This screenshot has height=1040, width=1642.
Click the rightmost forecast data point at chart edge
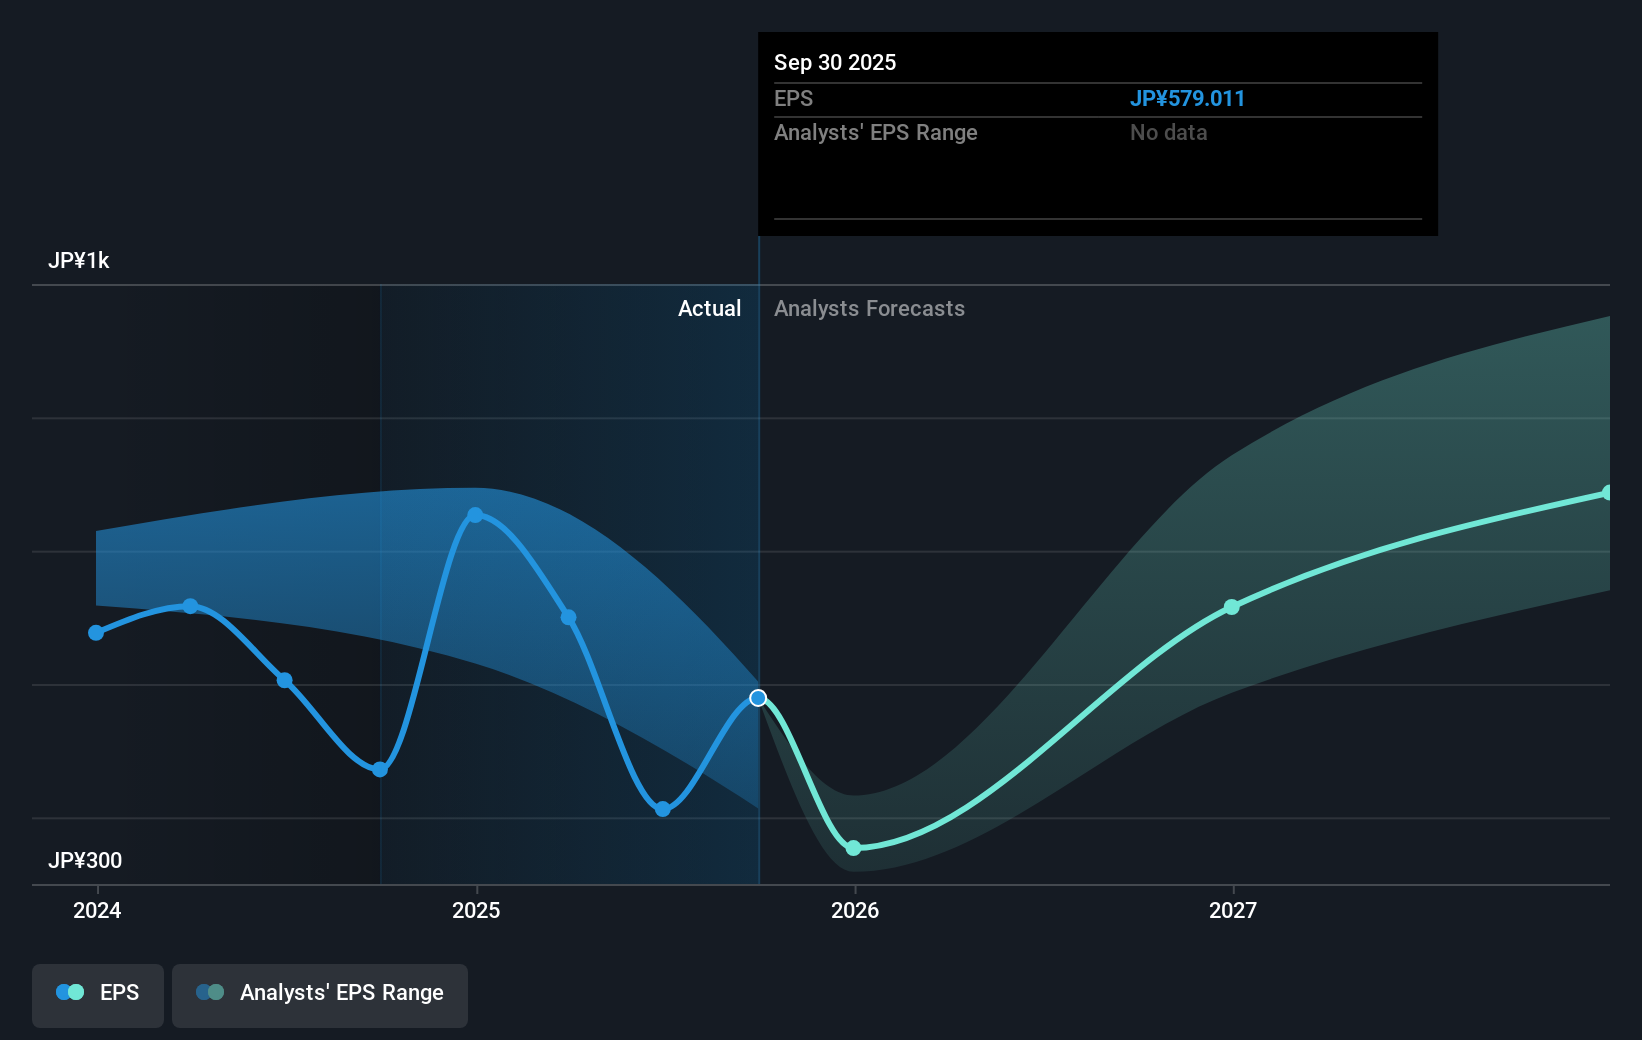(x=1606, y=491)
